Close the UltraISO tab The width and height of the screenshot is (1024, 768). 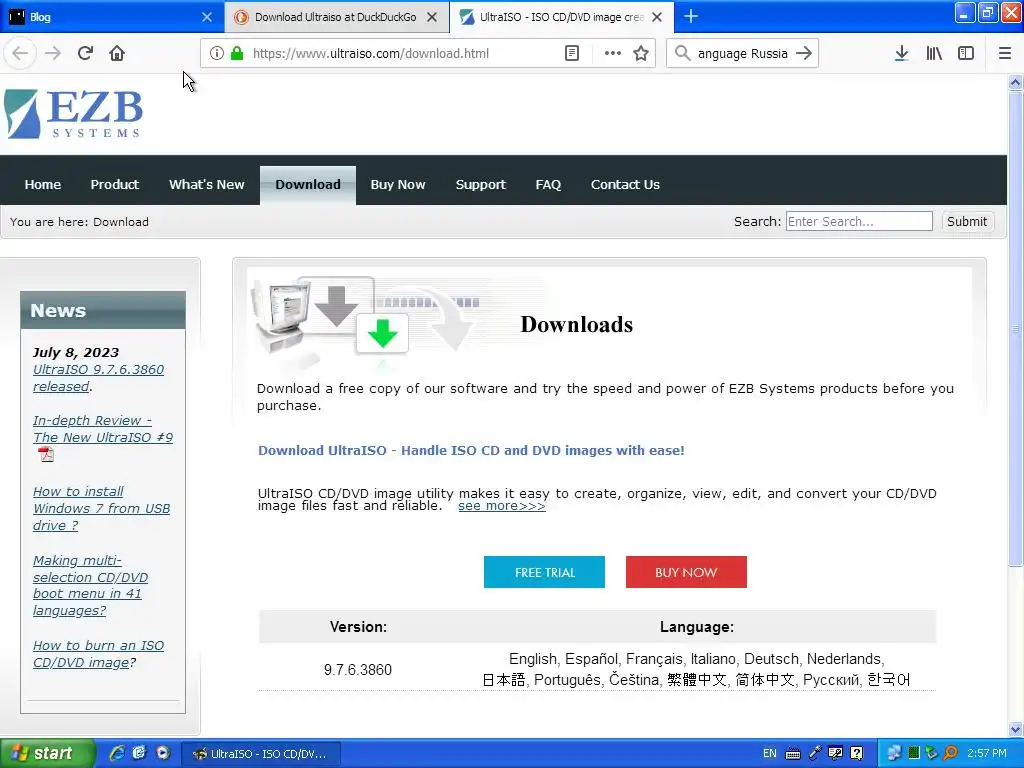pos(658,17)
